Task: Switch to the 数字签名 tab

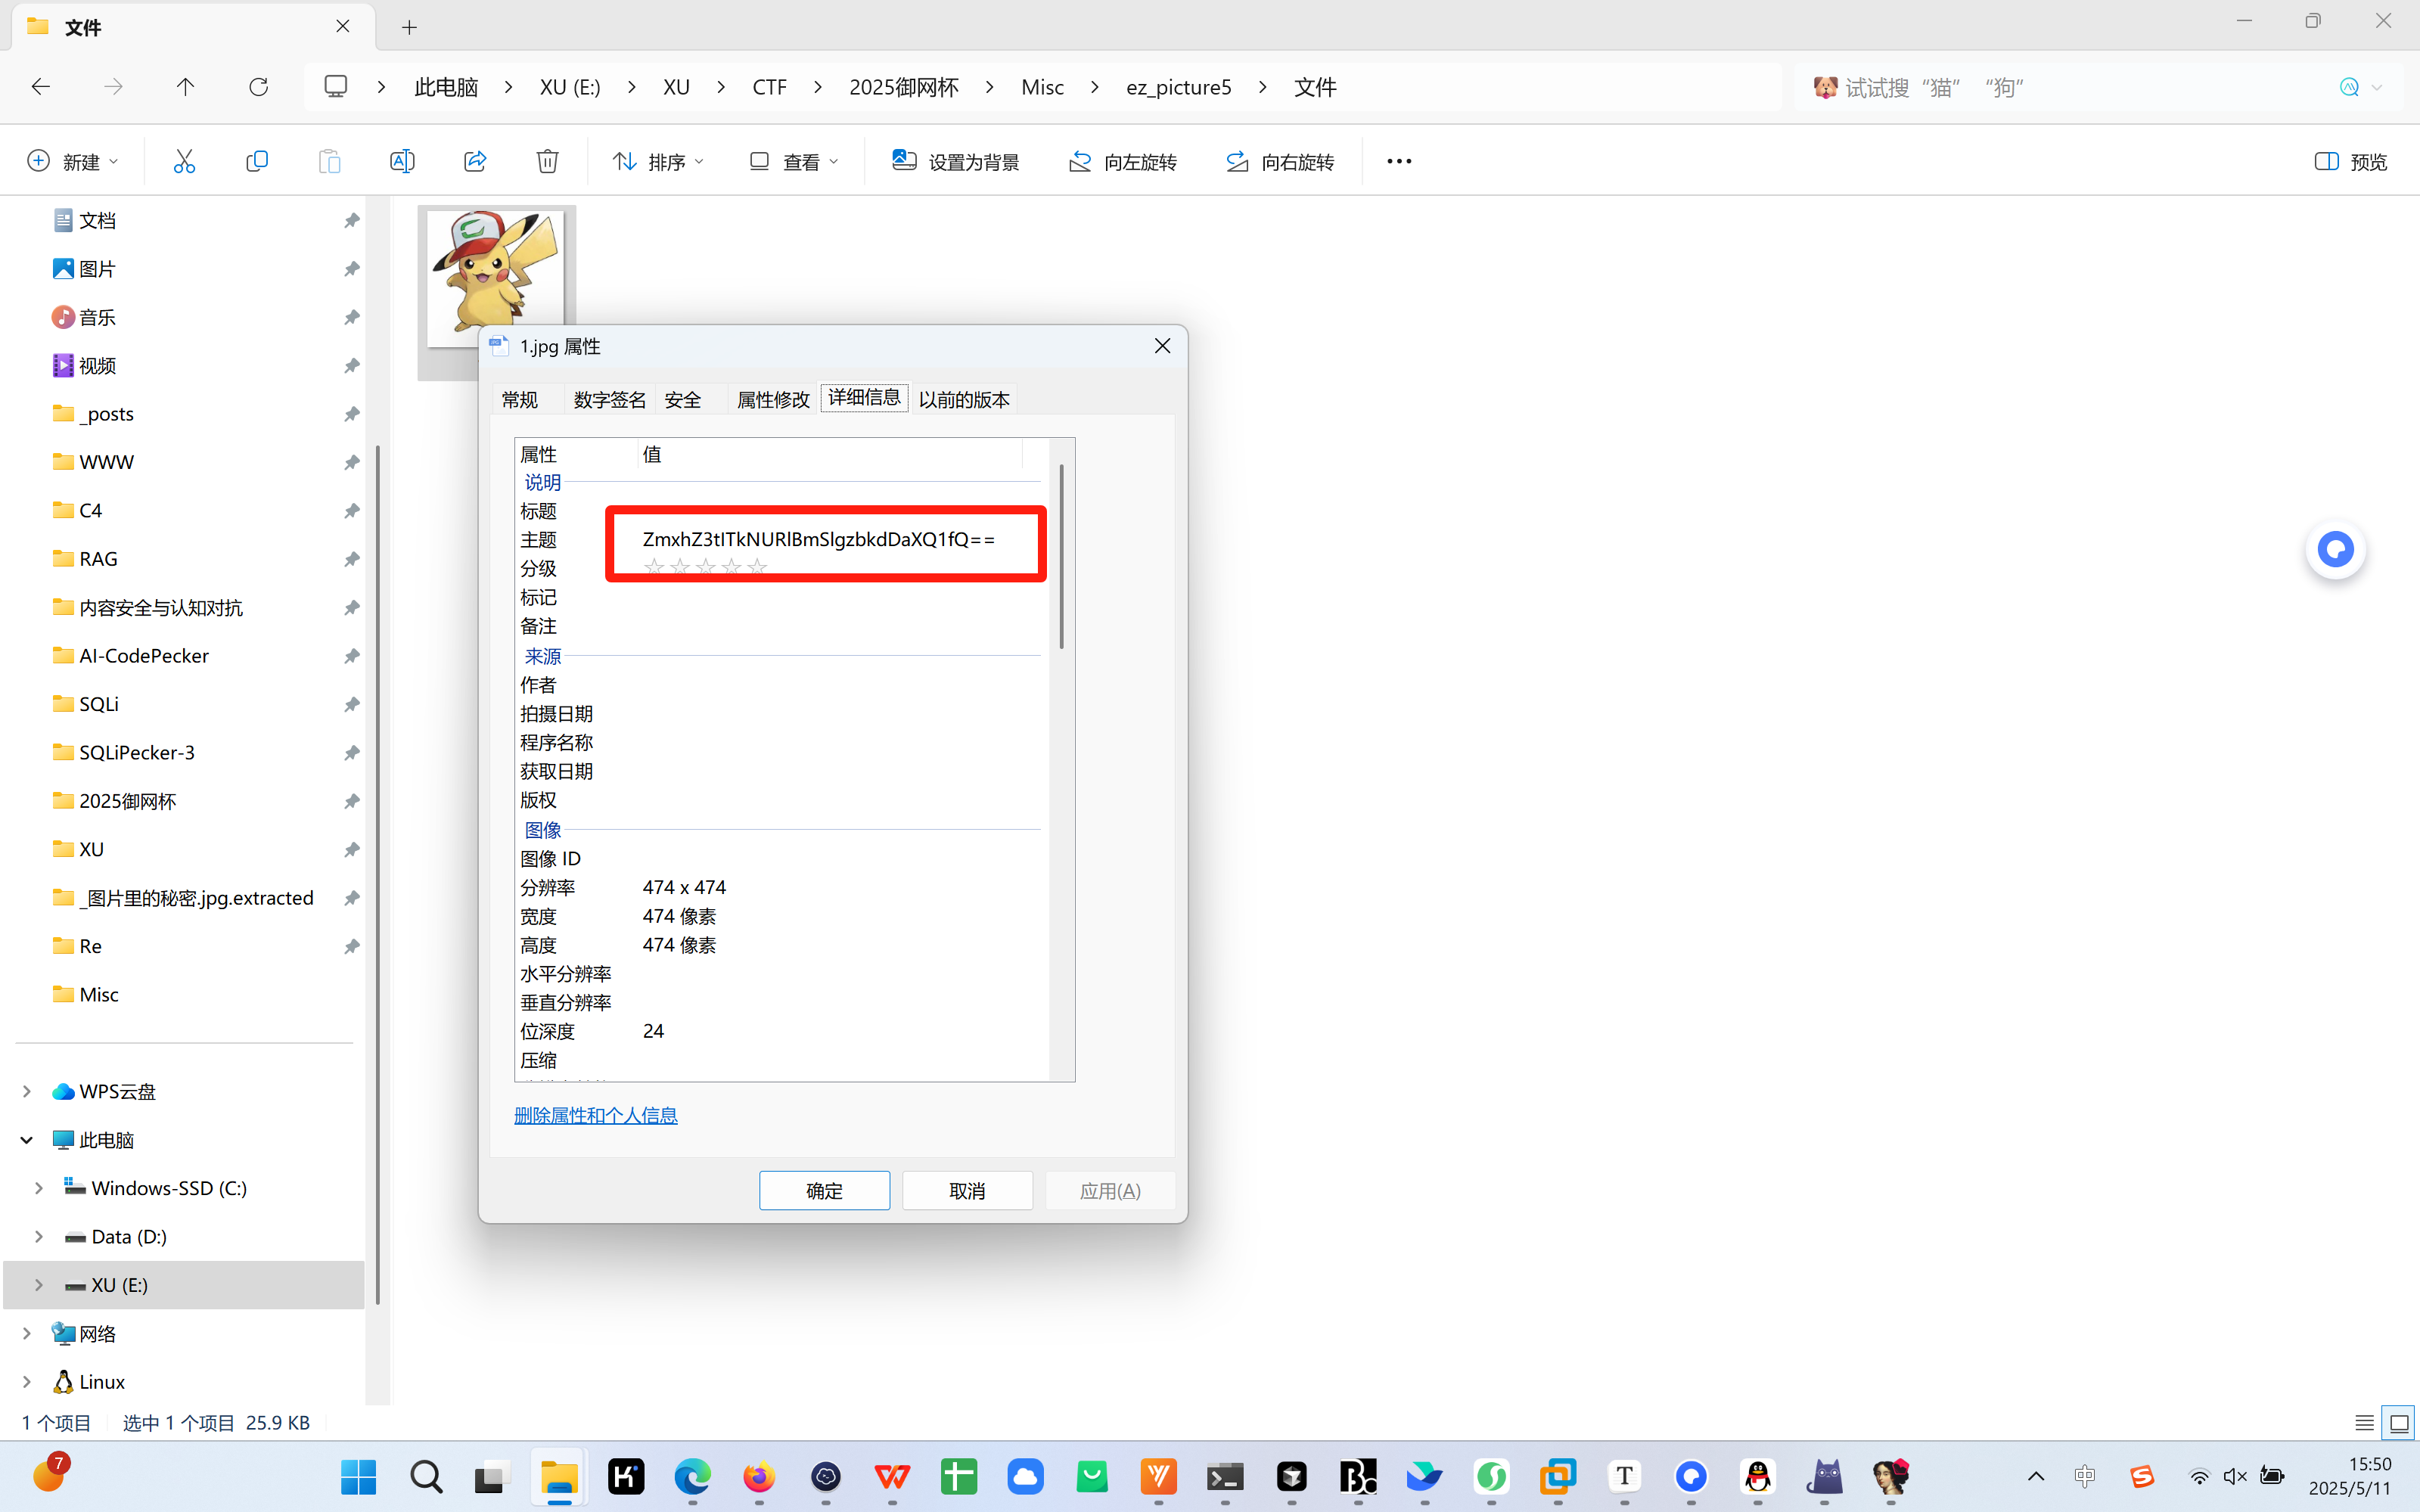Action: pos(609,399)
